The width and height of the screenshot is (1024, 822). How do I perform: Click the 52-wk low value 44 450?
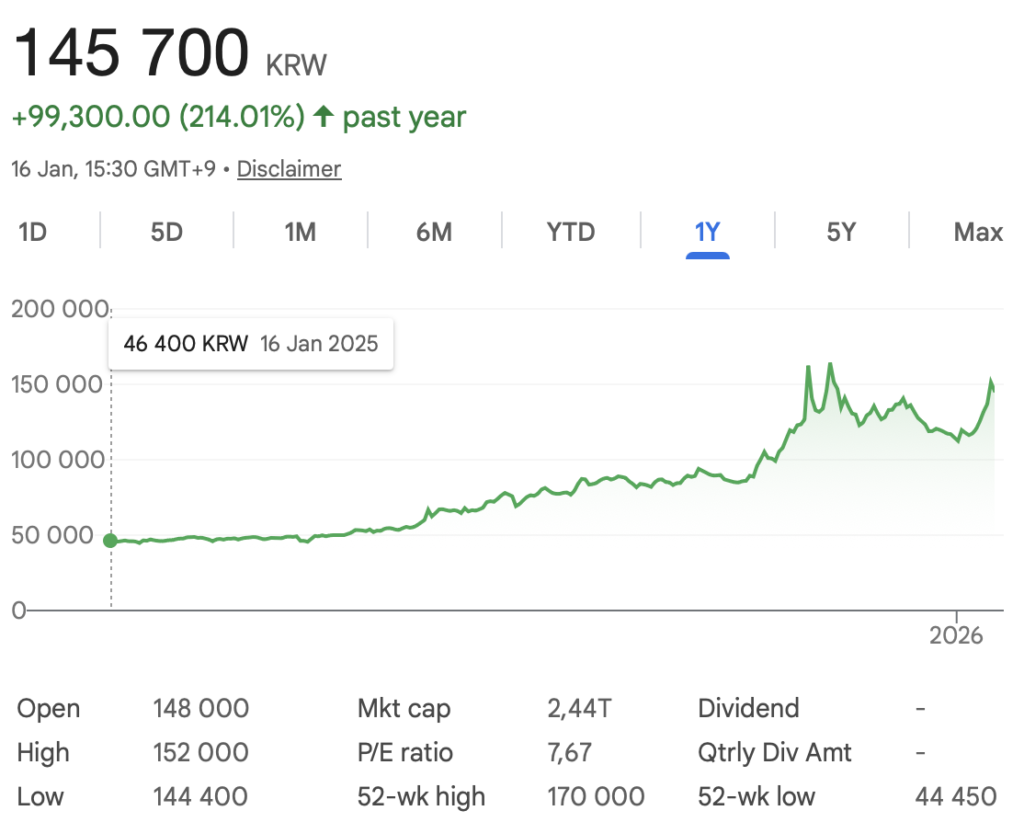point(956,797)
